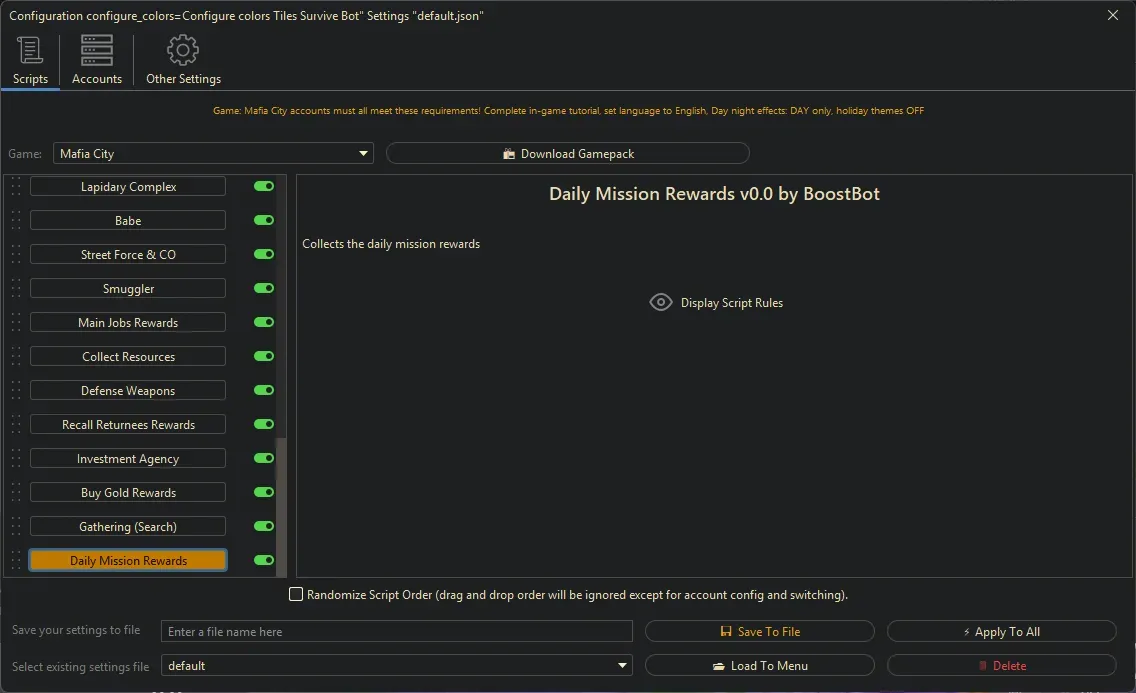The width and height of the screenshot is (1136, 693).
Task: Click the eye icon to display script rules
Action: 660,301
